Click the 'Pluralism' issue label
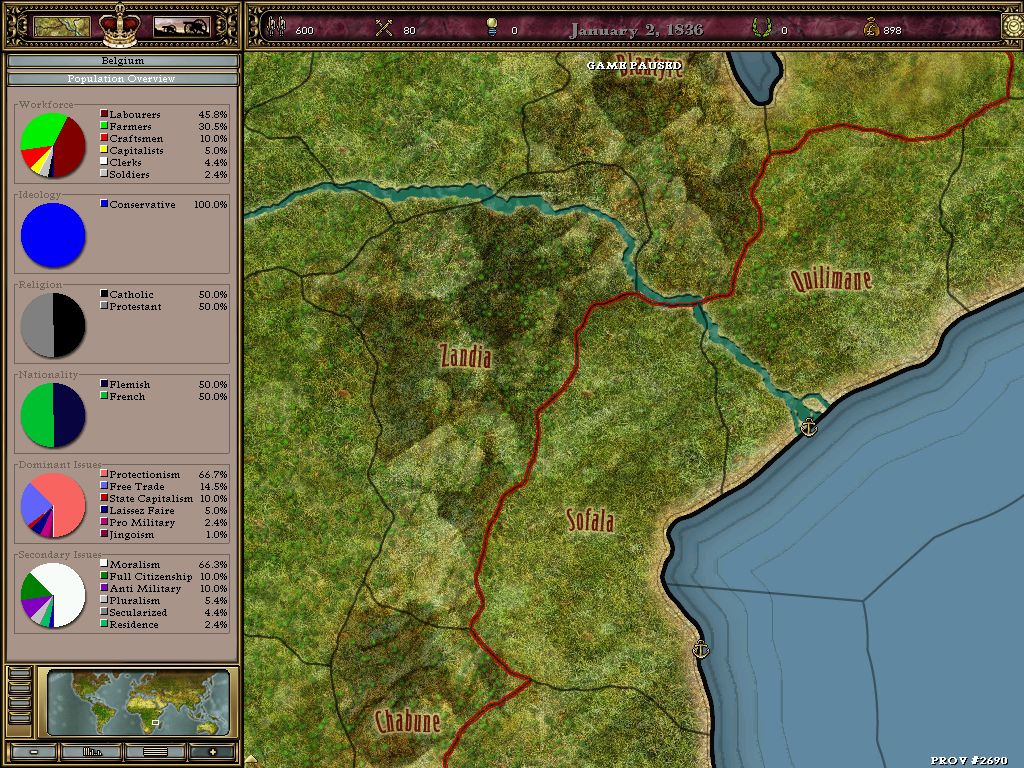 click(x=135, y=601)
